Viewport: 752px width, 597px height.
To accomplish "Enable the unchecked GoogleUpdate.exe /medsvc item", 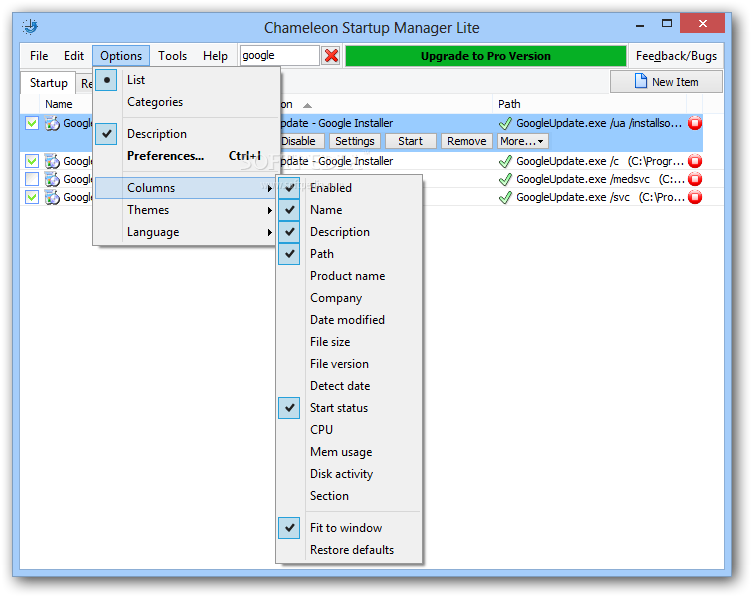I will click(x=32, y=179).
